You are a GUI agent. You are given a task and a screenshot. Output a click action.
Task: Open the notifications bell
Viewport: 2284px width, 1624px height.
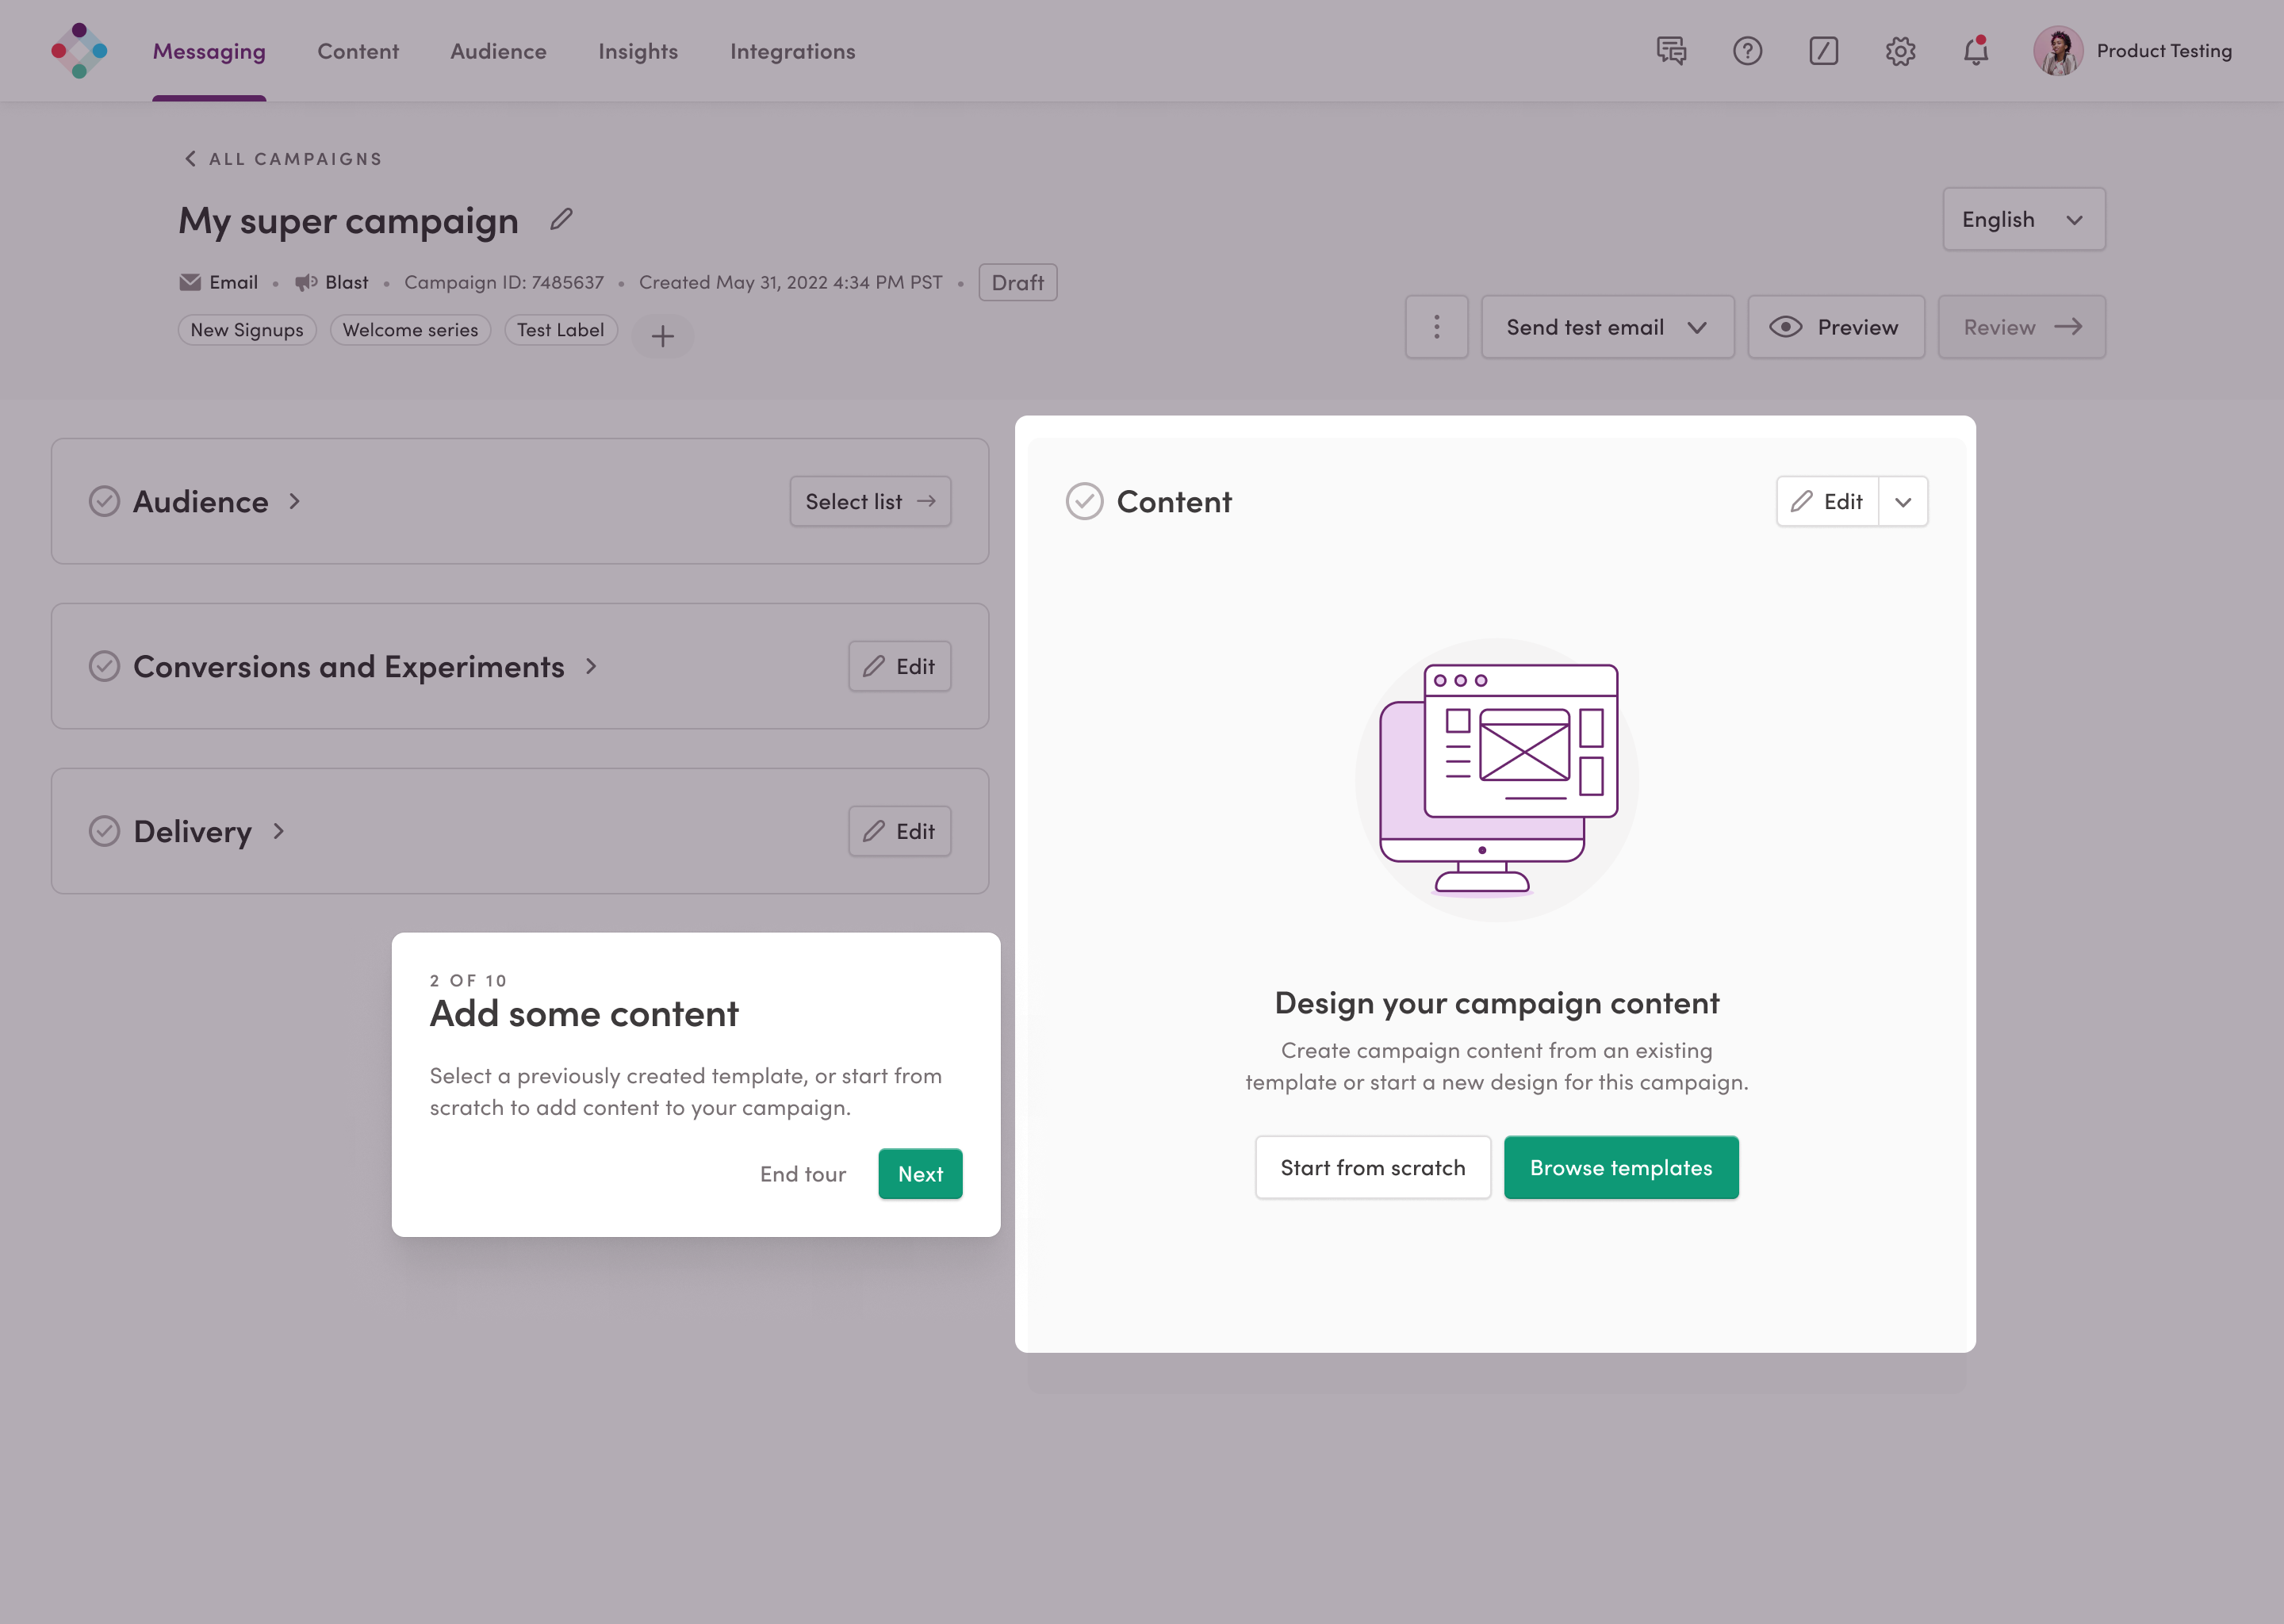pyautogui.click(x=1976, y=51)
